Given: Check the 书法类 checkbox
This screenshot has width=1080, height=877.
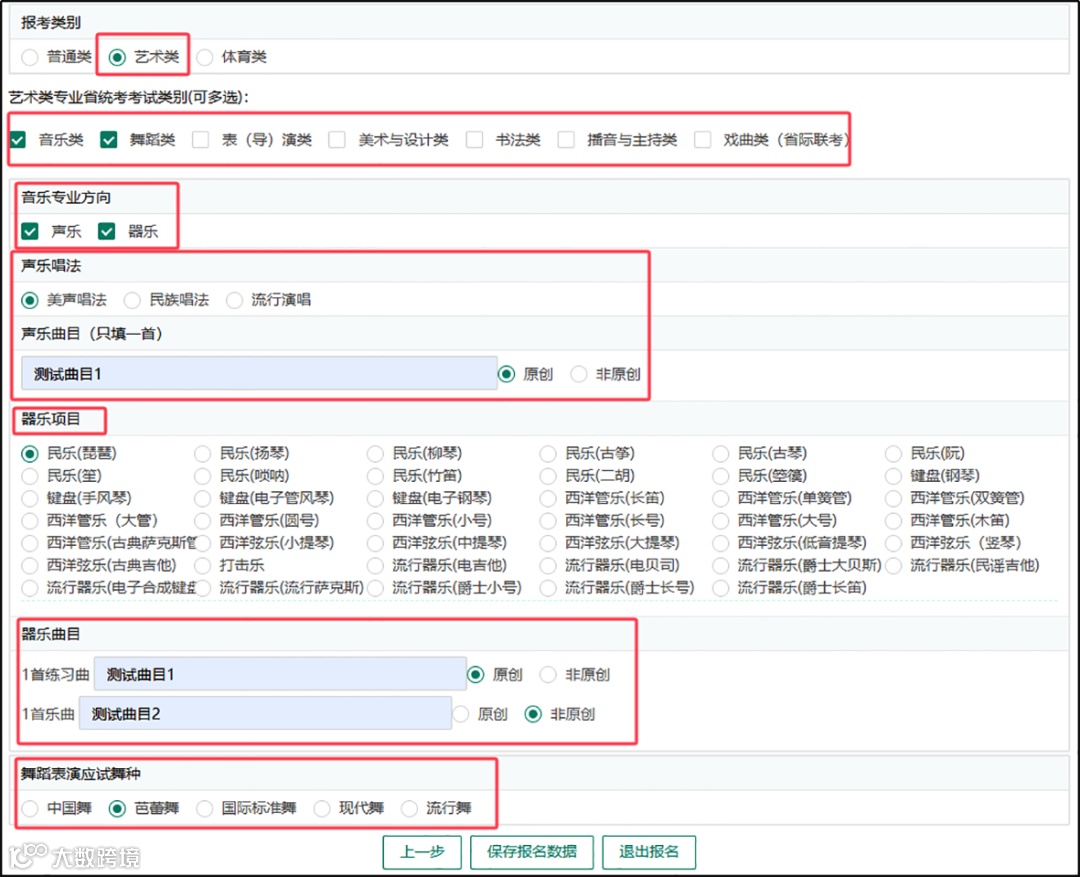Looking at the screenshot, I should click(x=475, y=140).
